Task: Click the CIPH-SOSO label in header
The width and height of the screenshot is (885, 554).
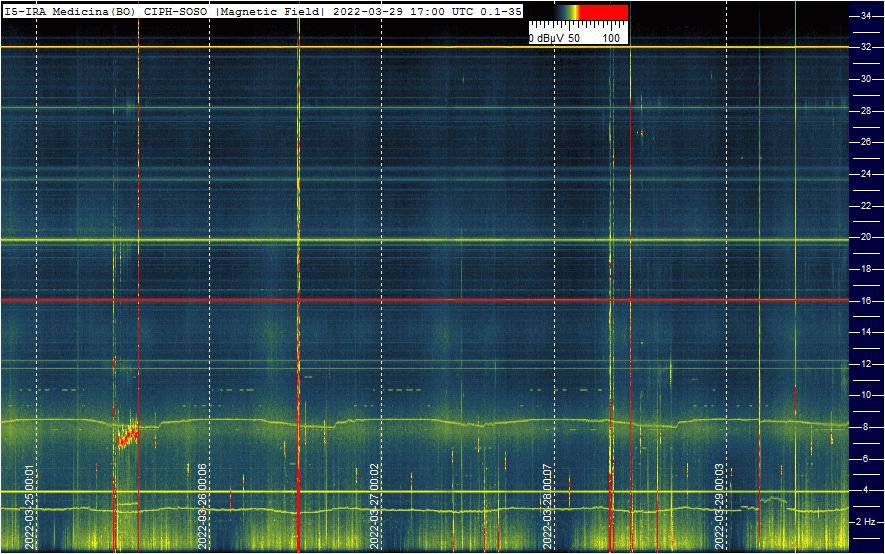Action: pyautogui.click(x=176, y=11)
